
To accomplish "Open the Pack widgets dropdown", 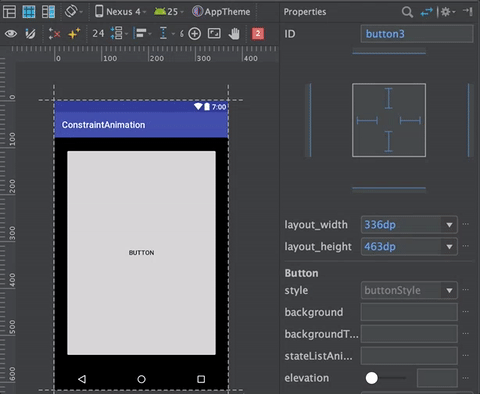I will (x=119, y=34).
